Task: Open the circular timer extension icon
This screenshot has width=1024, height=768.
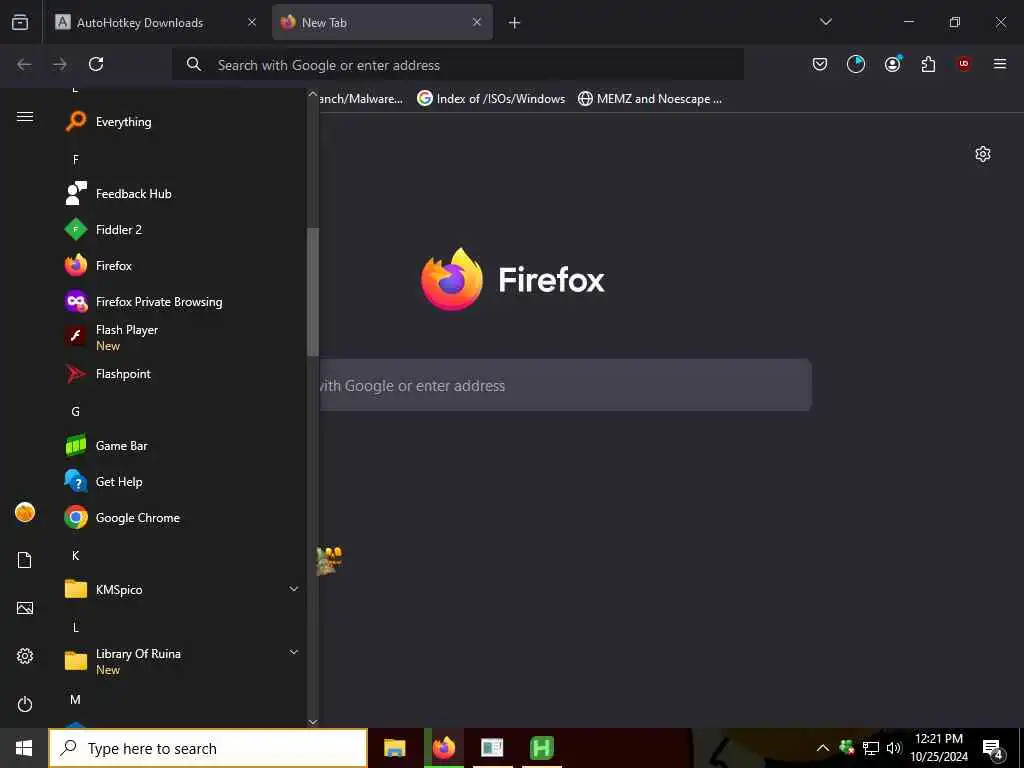Action: pyautogui.click(x=856, y=64)
